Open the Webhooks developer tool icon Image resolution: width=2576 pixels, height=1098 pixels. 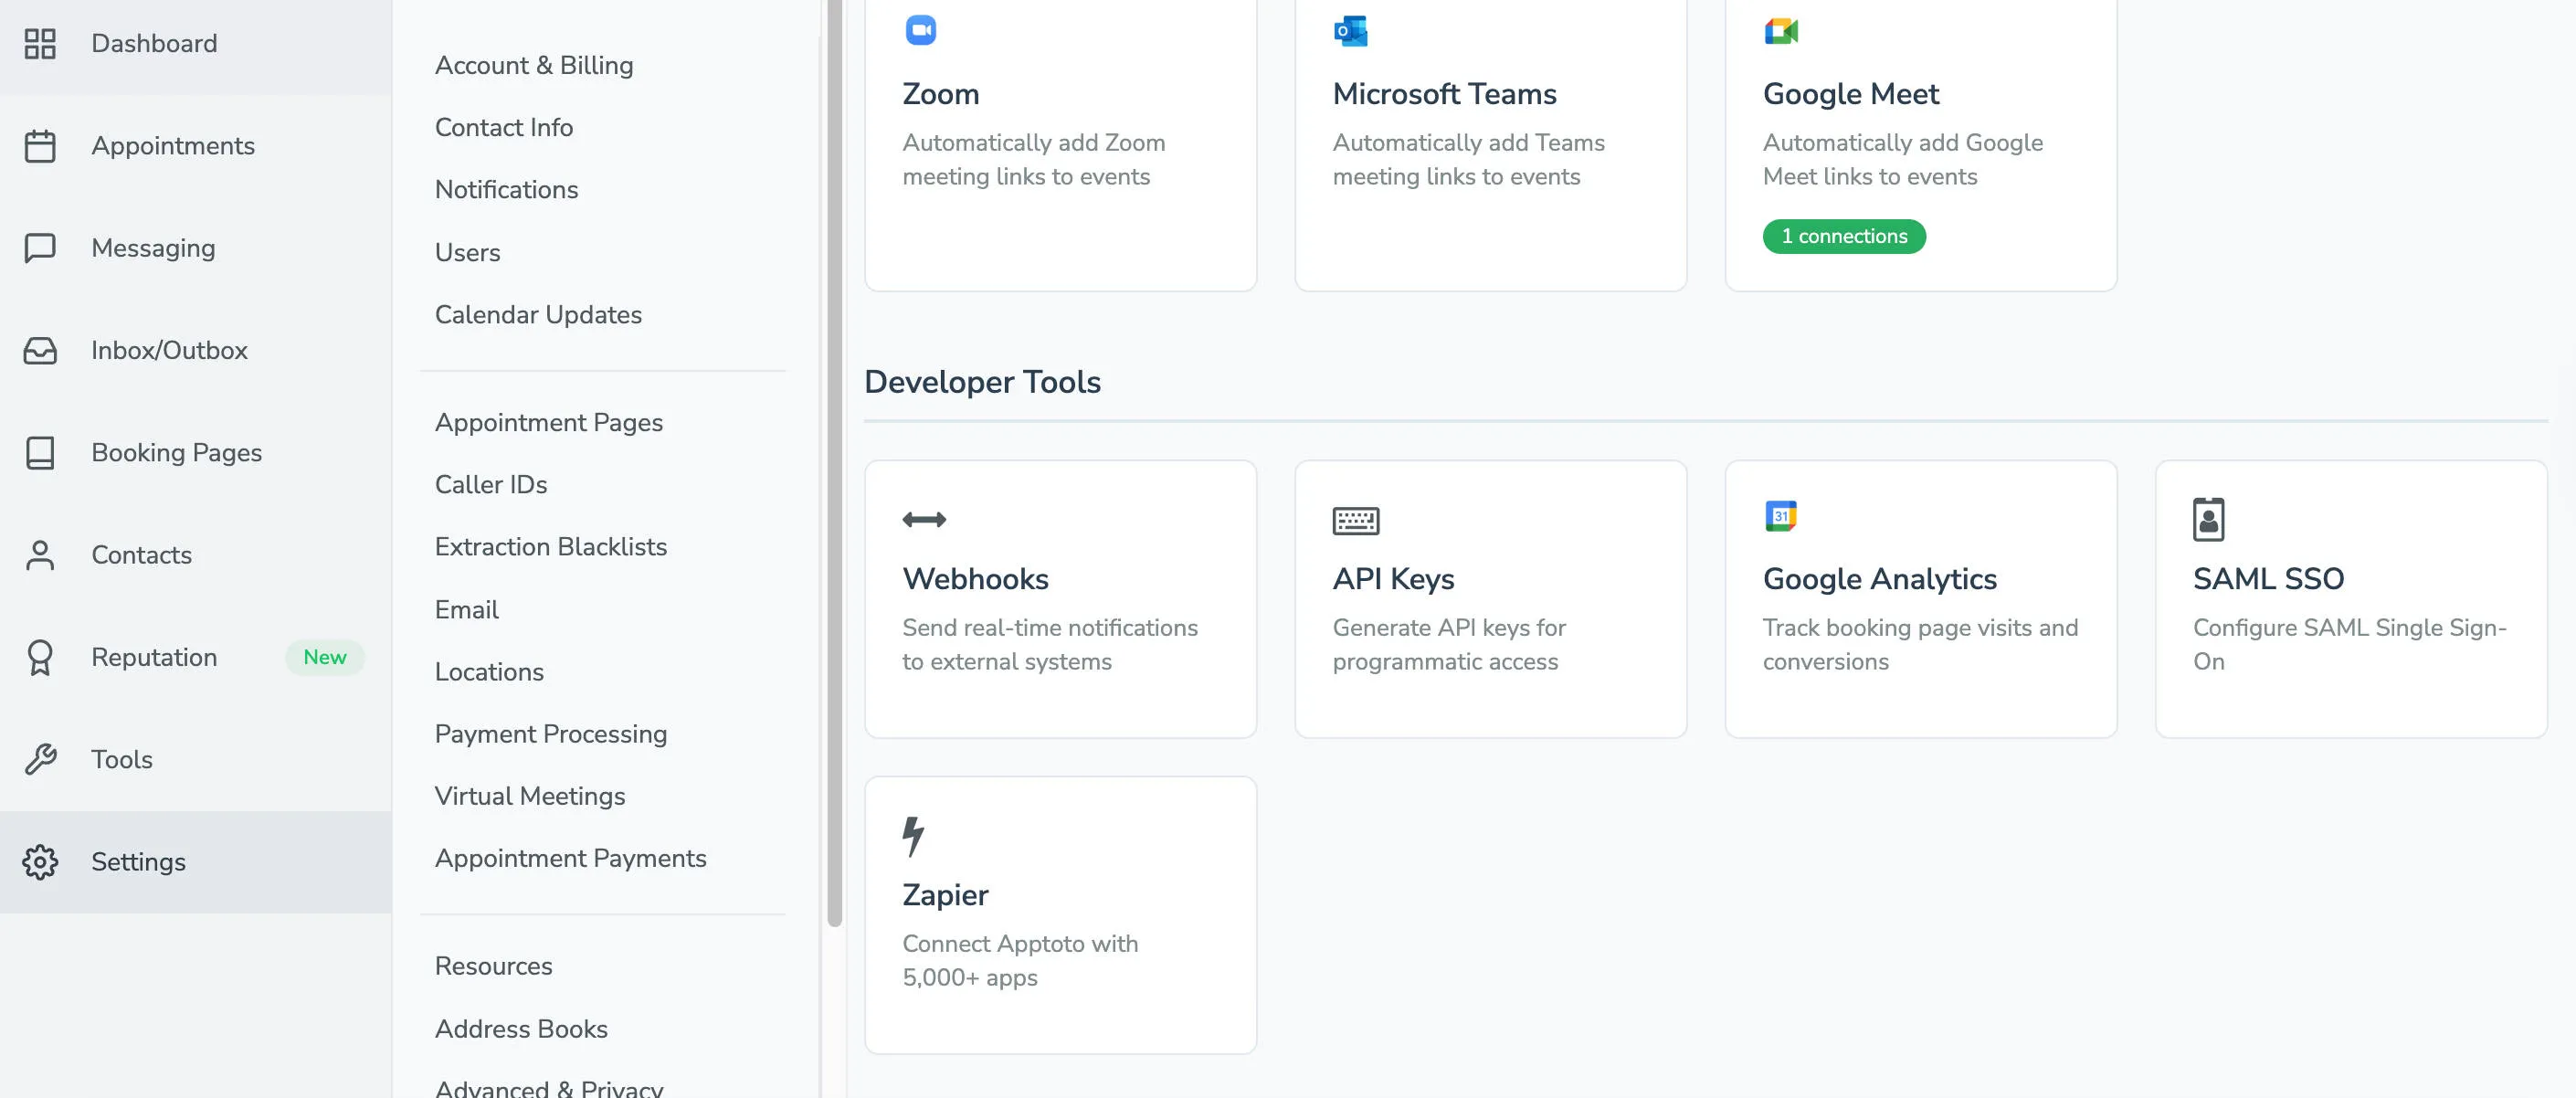tap(922, 519)
